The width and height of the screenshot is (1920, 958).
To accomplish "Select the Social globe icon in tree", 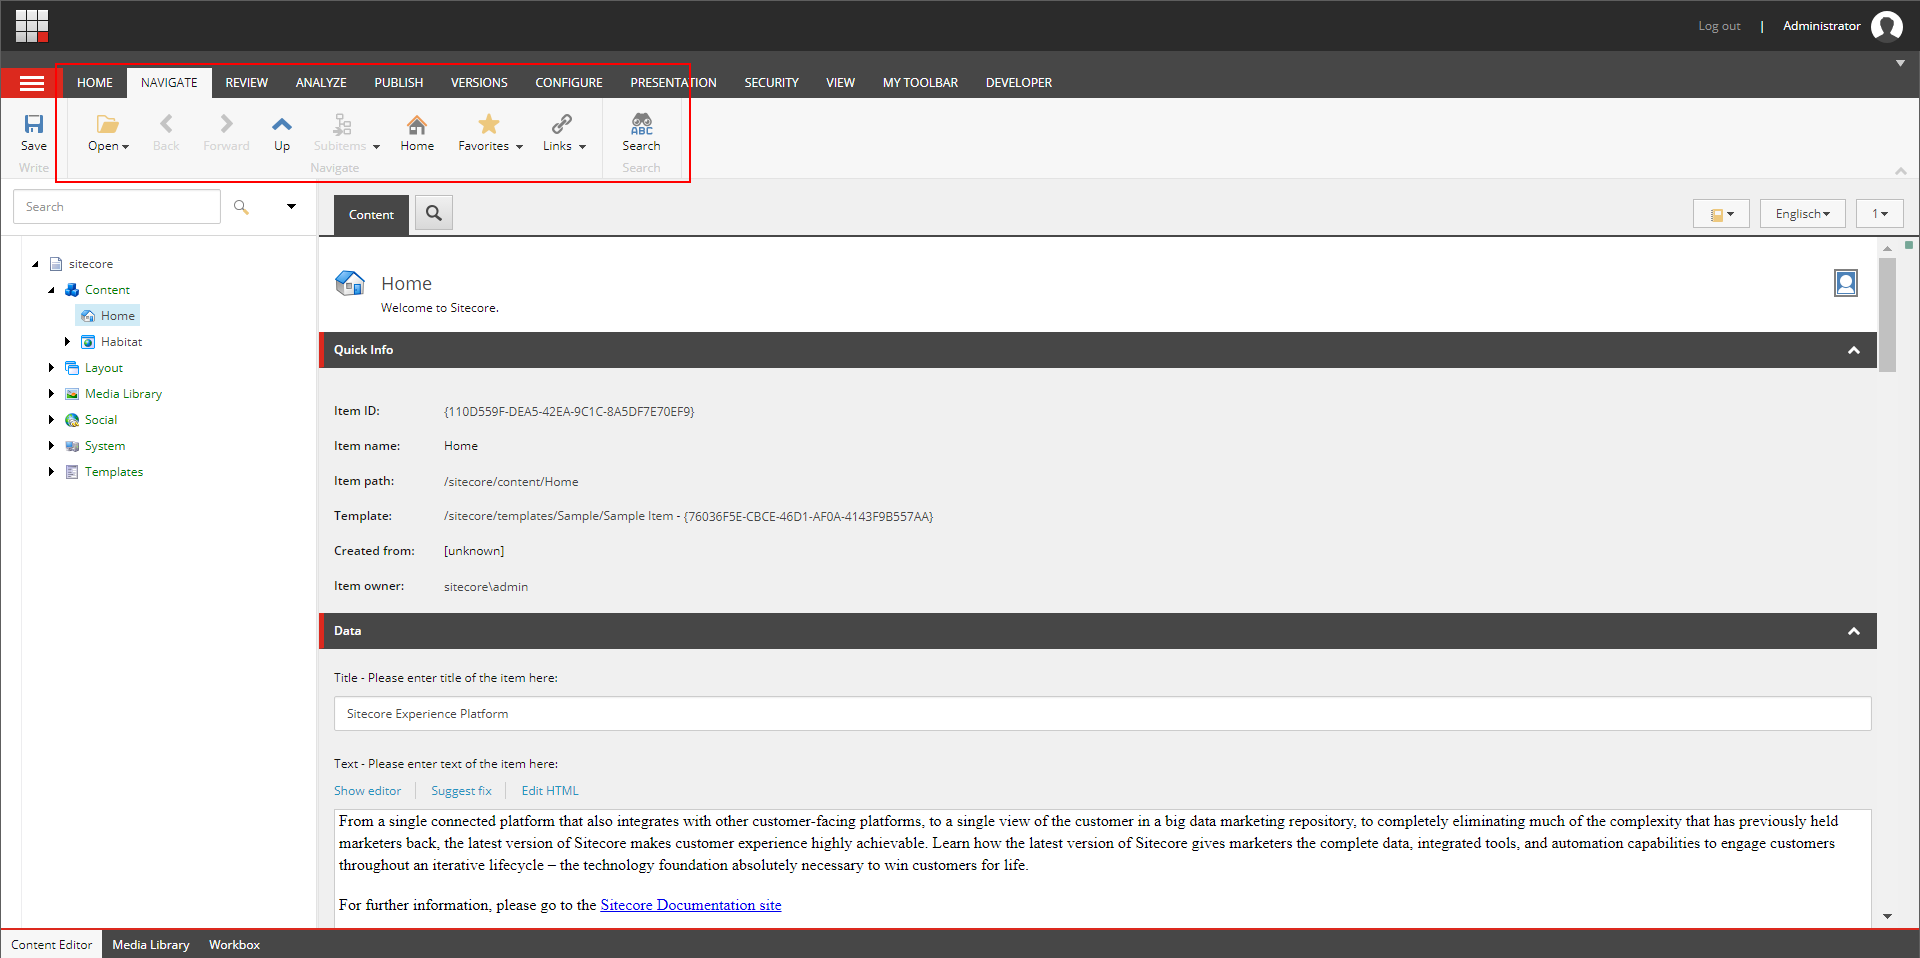I will pyautogui.click(x=72, y=420).
